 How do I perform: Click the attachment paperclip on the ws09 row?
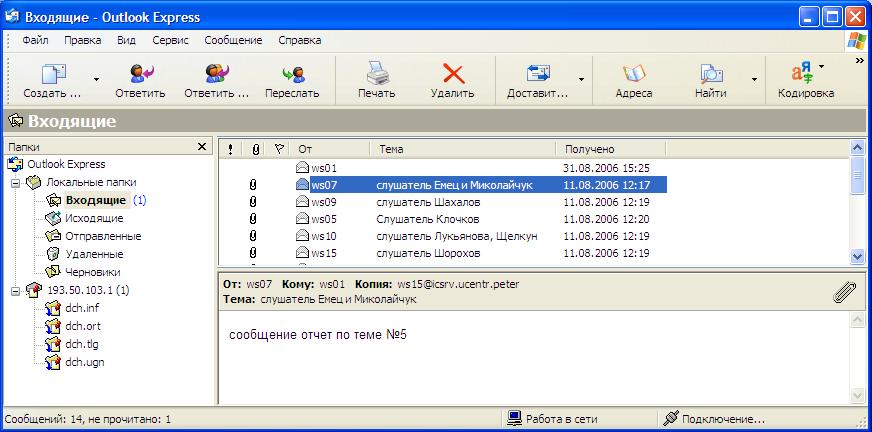(253, 202)
